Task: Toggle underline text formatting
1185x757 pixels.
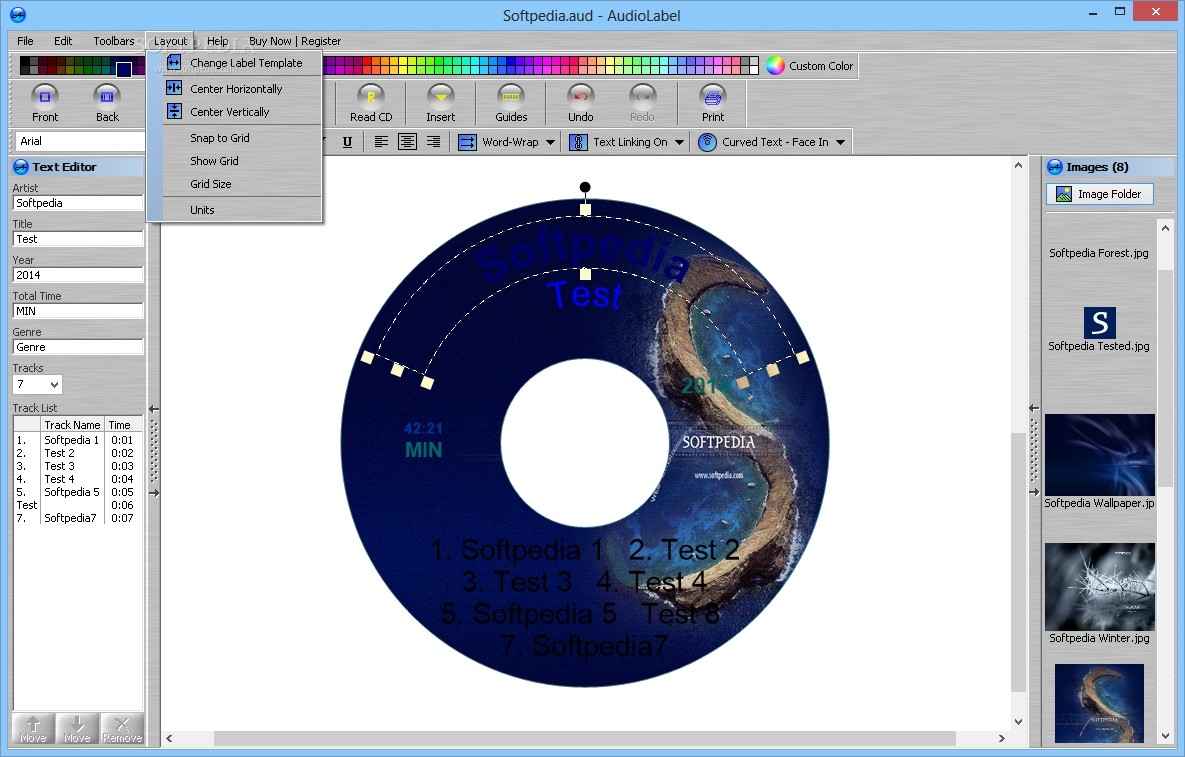Action: tap(348, 142)
